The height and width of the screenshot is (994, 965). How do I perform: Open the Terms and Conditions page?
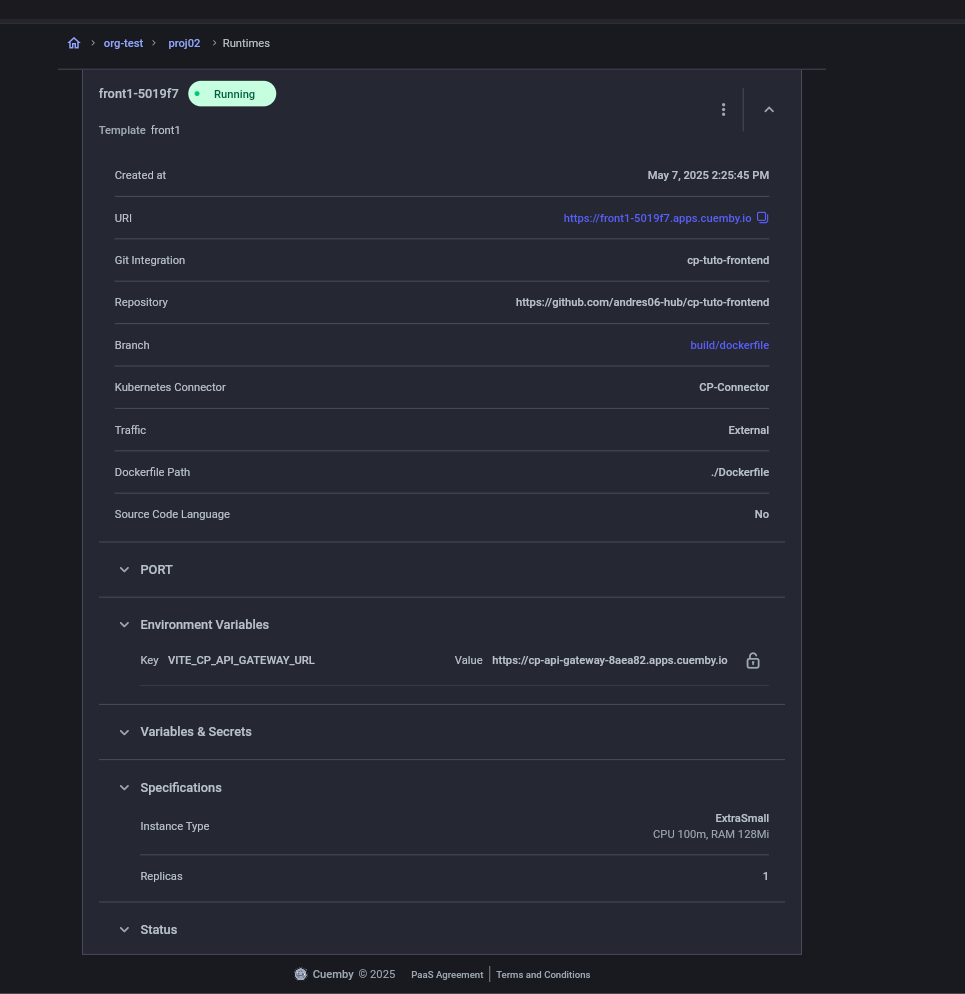[543, 974]
